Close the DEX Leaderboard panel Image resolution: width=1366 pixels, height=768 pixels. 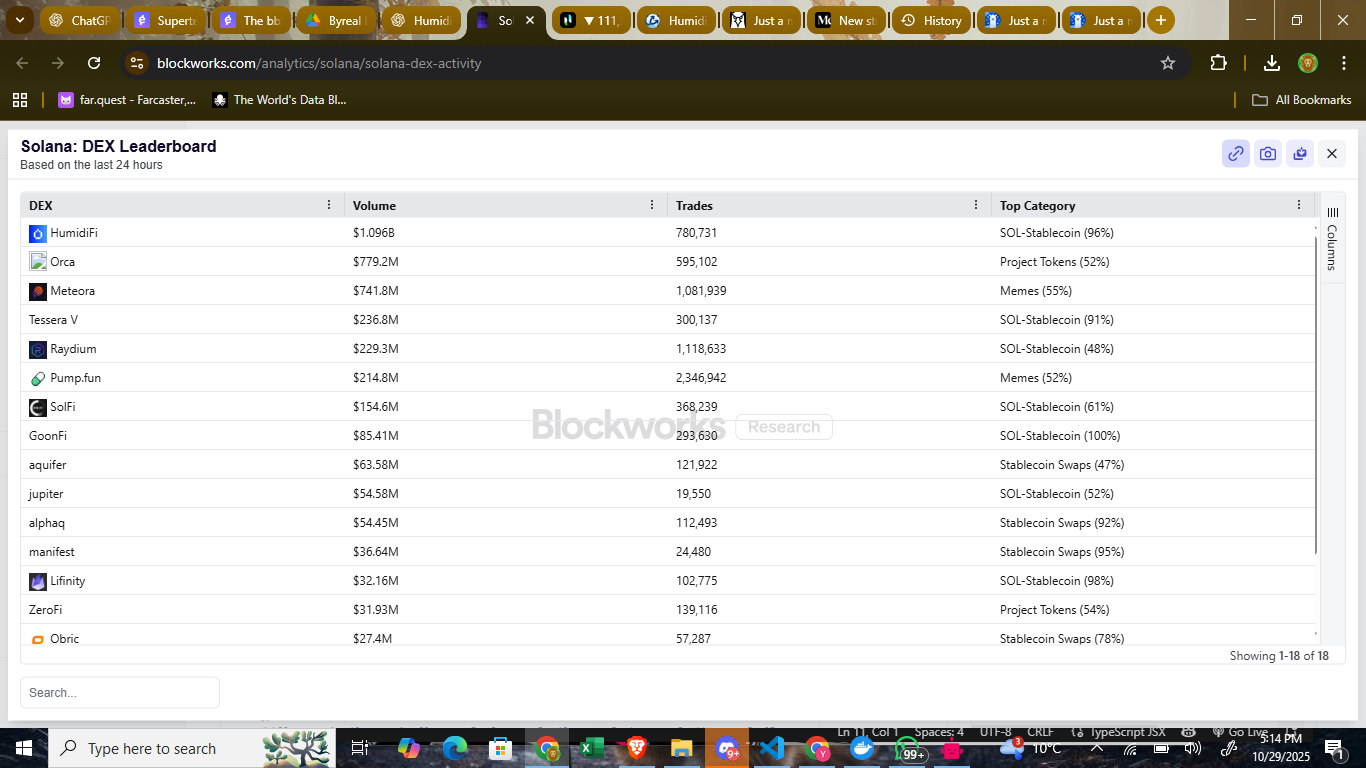pyautogui.click(x=1332, y=154)
